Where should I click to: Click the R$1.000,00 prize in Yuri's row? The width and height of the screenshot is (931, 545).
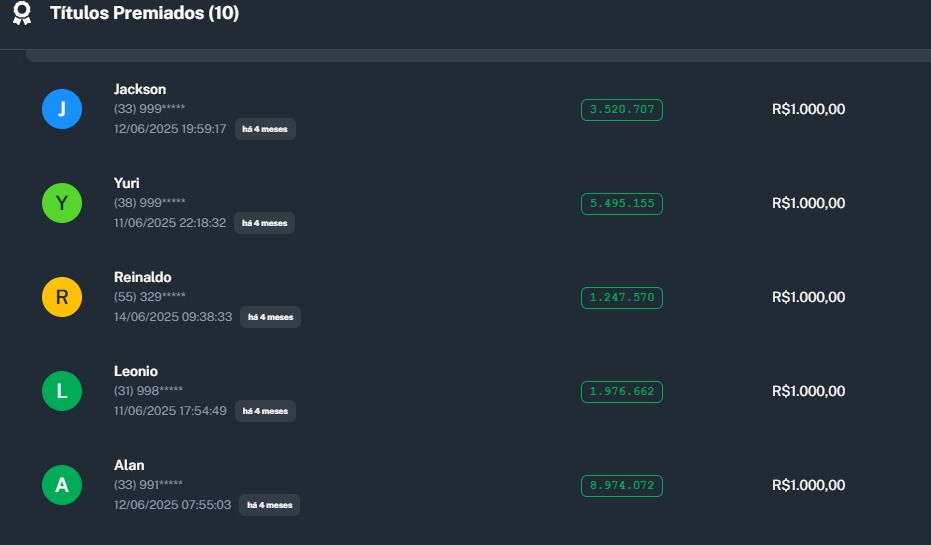(x=808, y=203)
